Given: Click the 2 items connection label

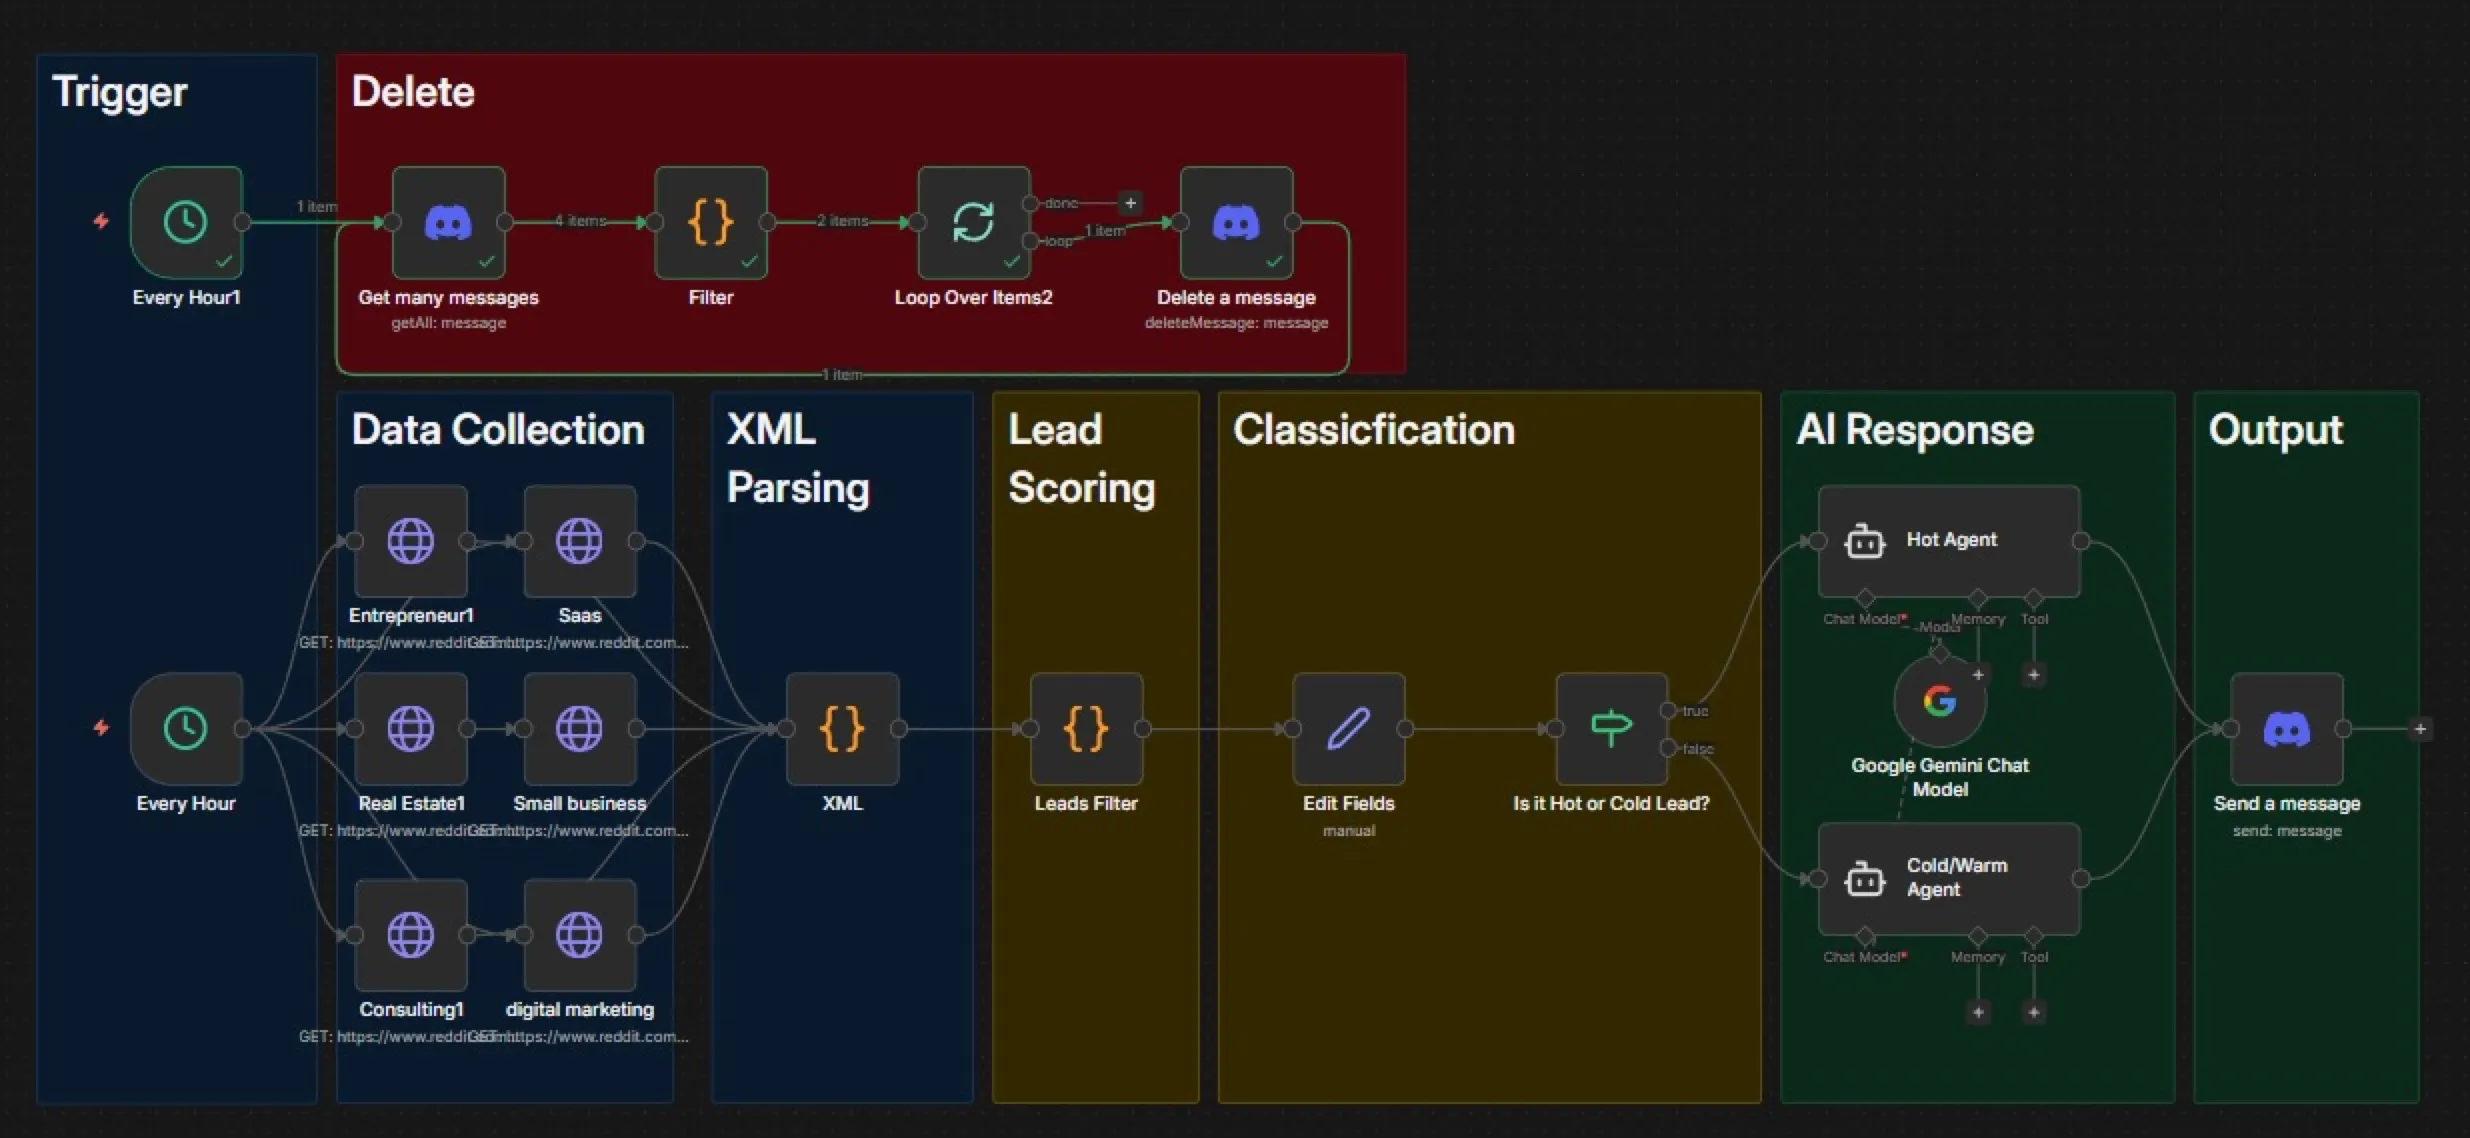Looking at the screenshot, I should pos(843,221).
